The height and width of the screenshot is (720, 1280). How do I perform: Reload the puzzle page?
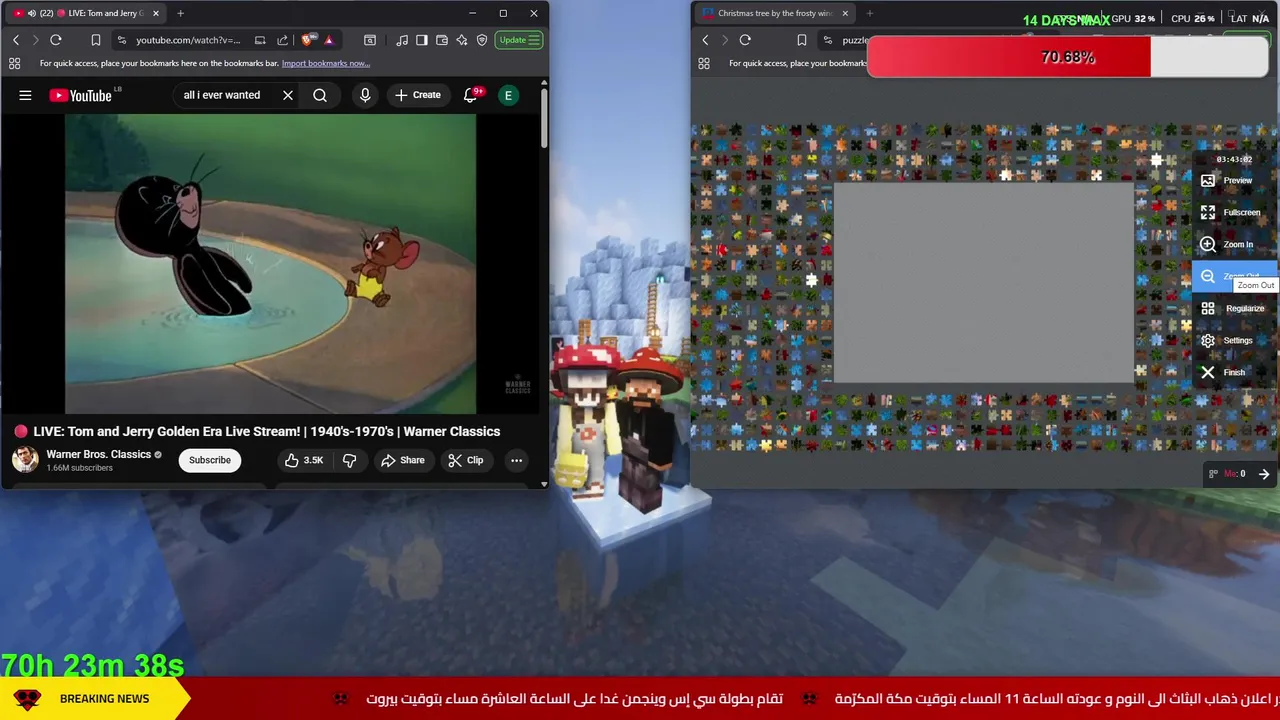[x=745, y=40]
